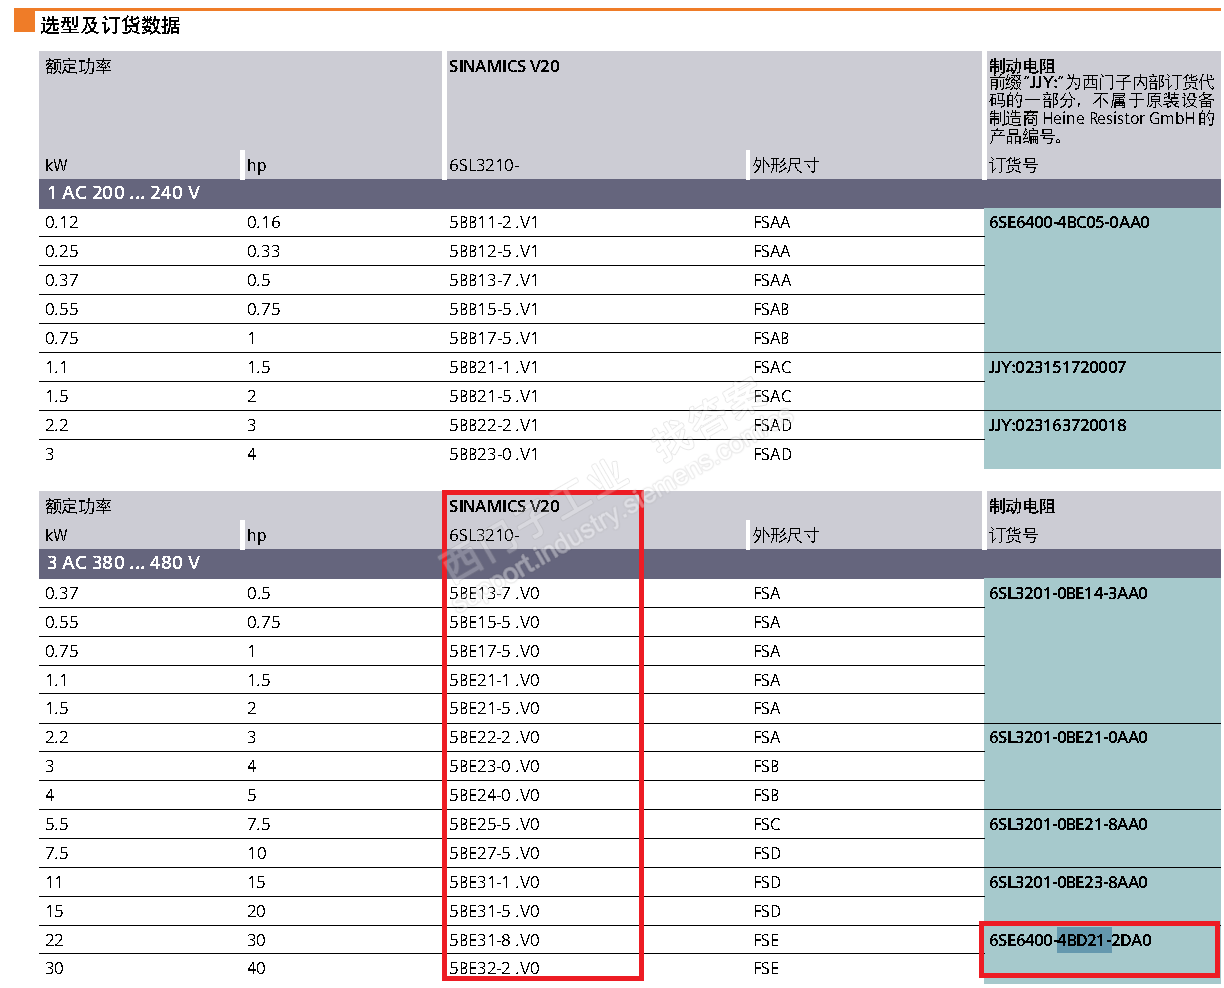Click braking resistor 6SE6400-4BC05-0AA0
The width and height of the screenshot is (1224, 988).
tap(1069, 222)
